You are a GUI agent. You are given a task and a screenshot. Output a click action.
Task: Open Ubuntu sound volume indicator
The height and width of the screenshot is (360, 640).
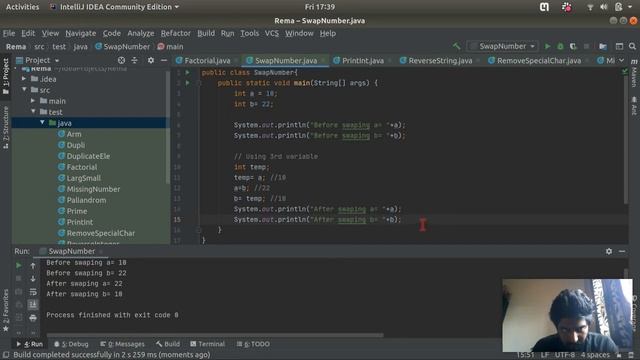click(604, 7)
